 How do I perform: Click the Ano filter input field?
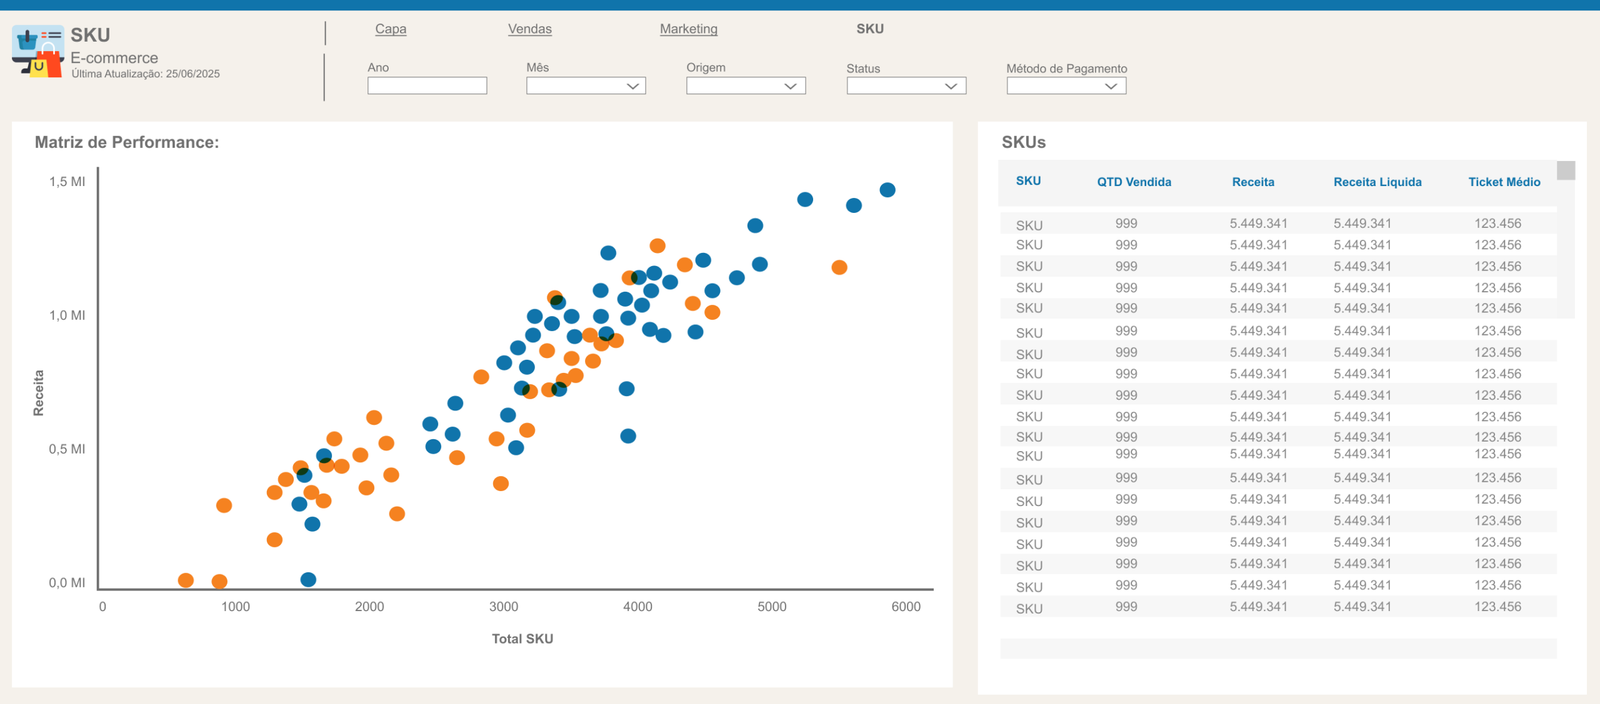[427, 86]
